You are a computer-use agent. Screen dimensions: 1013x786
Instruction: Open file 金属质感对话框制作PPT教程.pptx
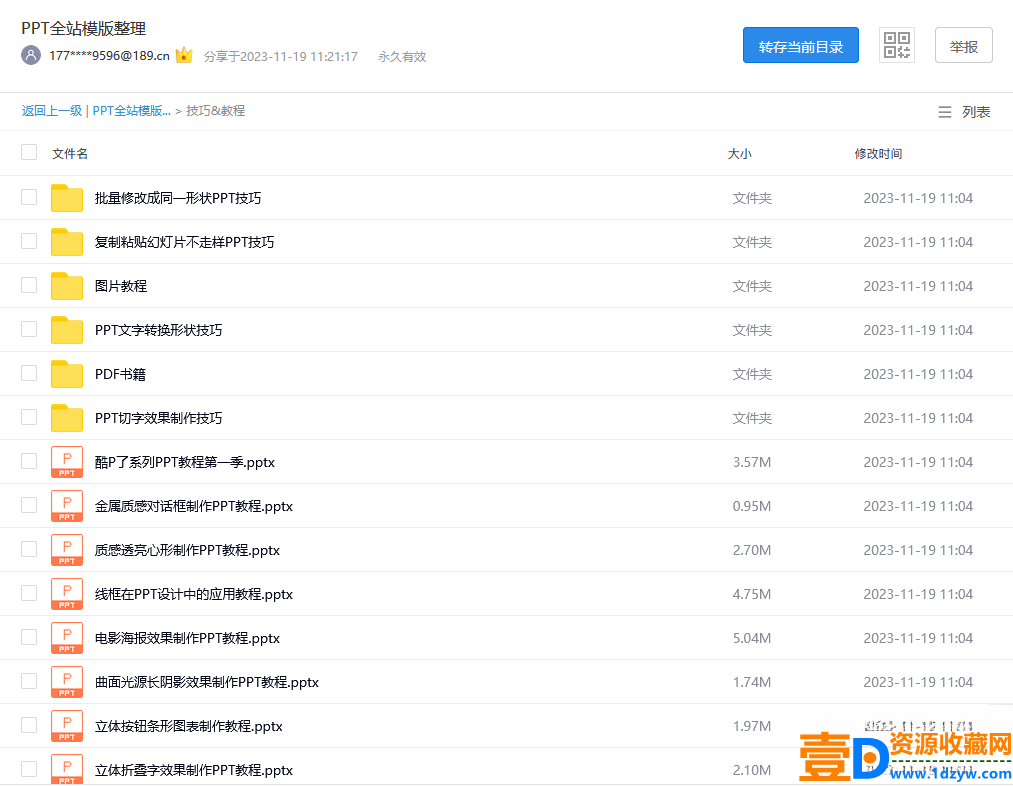point(194,506)
